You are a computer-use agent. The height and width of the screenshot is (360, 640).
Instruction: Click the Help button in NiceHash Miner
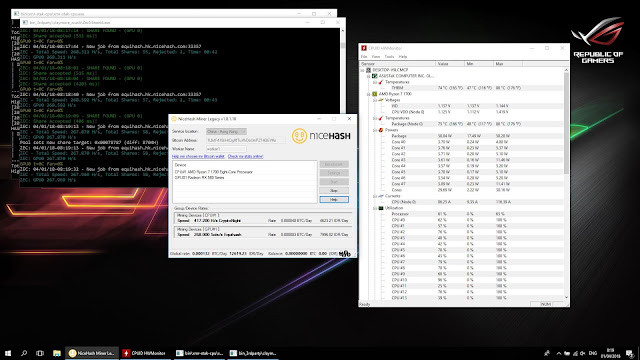334,199
